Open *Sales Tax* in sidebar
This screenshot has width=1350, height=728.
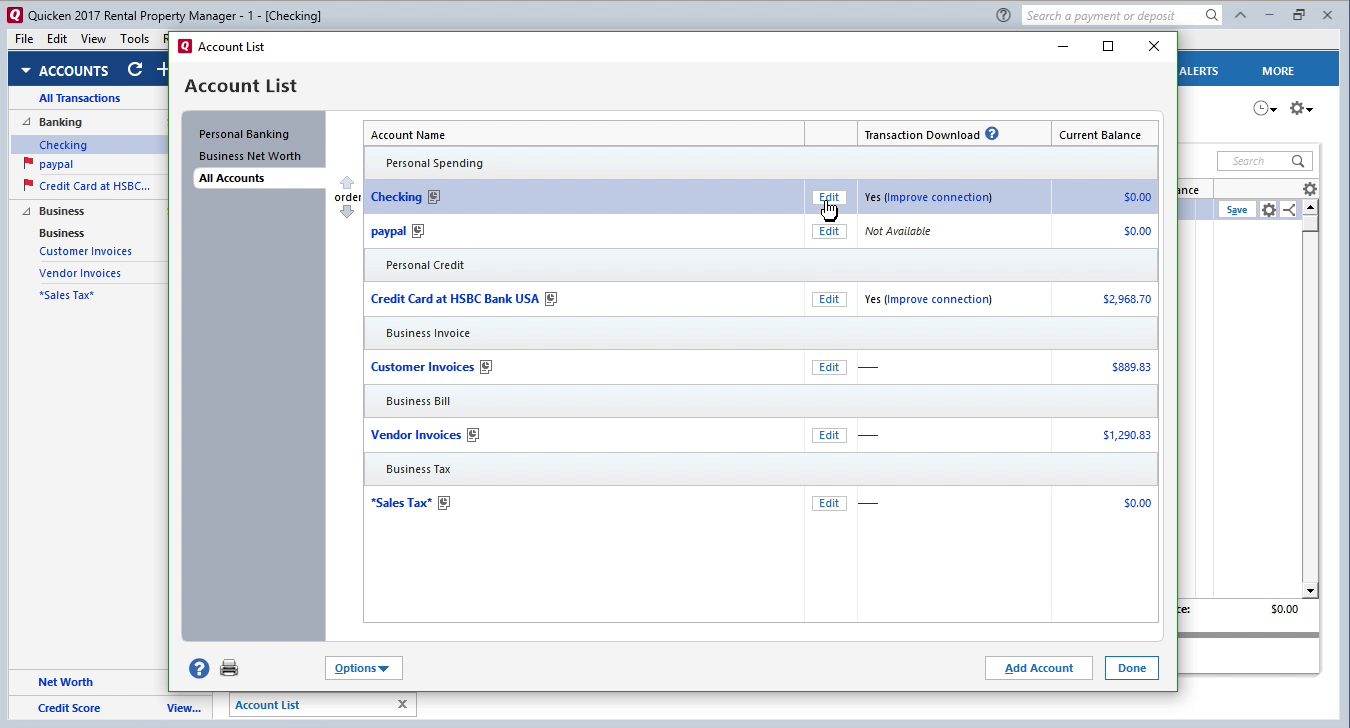tap(67, 295)
